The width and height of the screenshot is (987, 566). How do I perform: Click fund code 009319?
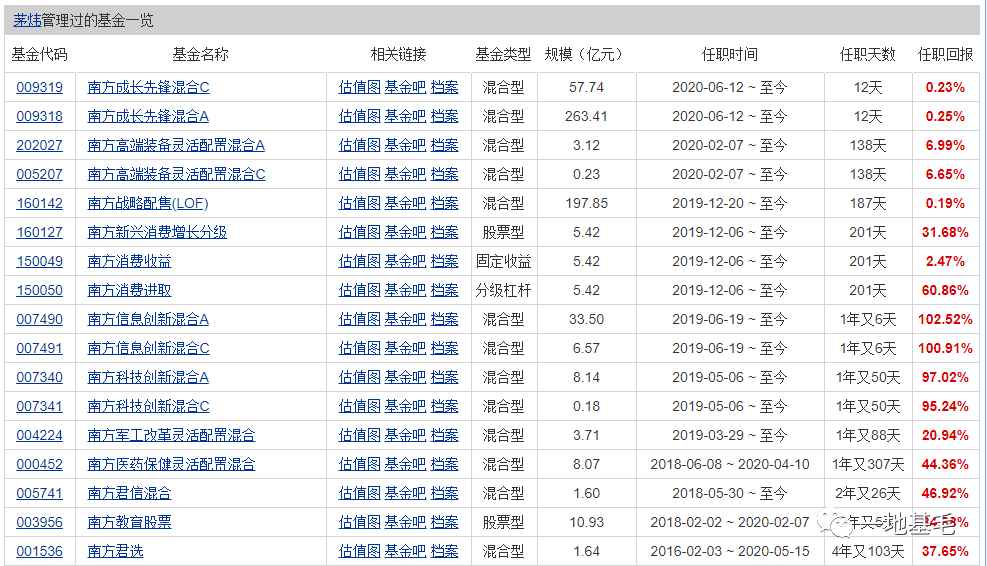[39, 87]
